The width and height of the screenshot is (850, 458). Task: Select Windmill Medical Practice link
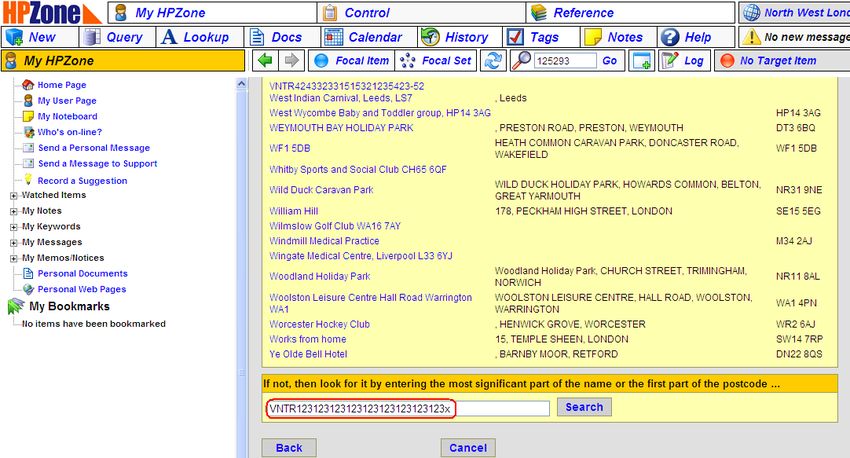pos(324,241)
